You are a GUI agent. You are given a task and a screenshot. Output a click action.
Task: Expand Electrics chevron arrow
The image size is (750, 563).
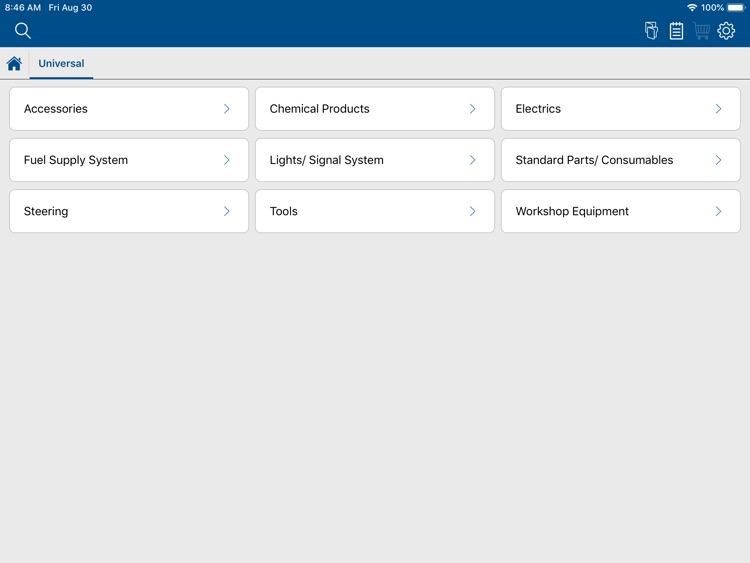[x=718, y=109]
